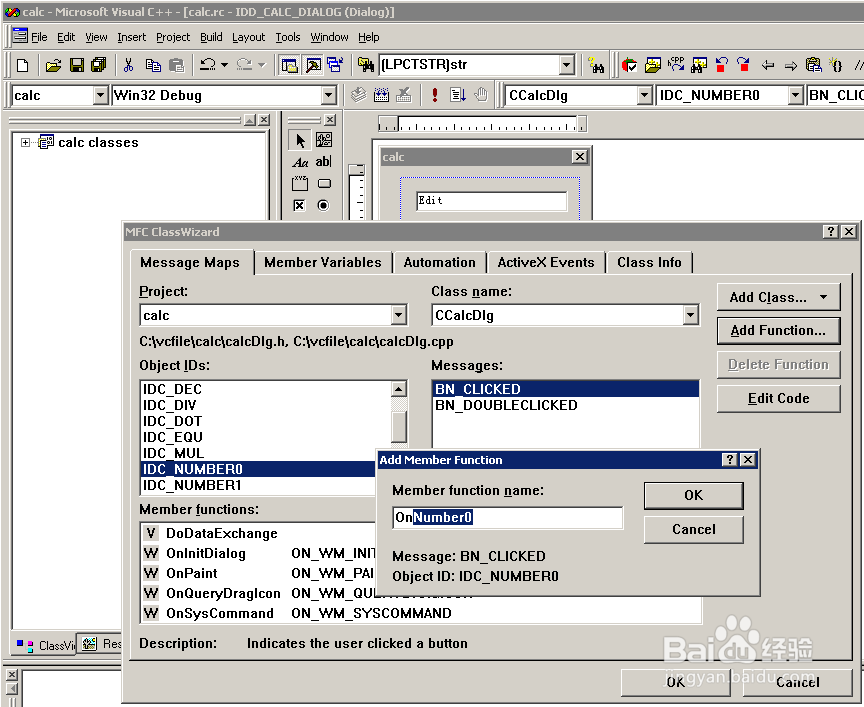
Task: Open the (LPCTSTR)str find combo dropdown
Action: [566, 65]
